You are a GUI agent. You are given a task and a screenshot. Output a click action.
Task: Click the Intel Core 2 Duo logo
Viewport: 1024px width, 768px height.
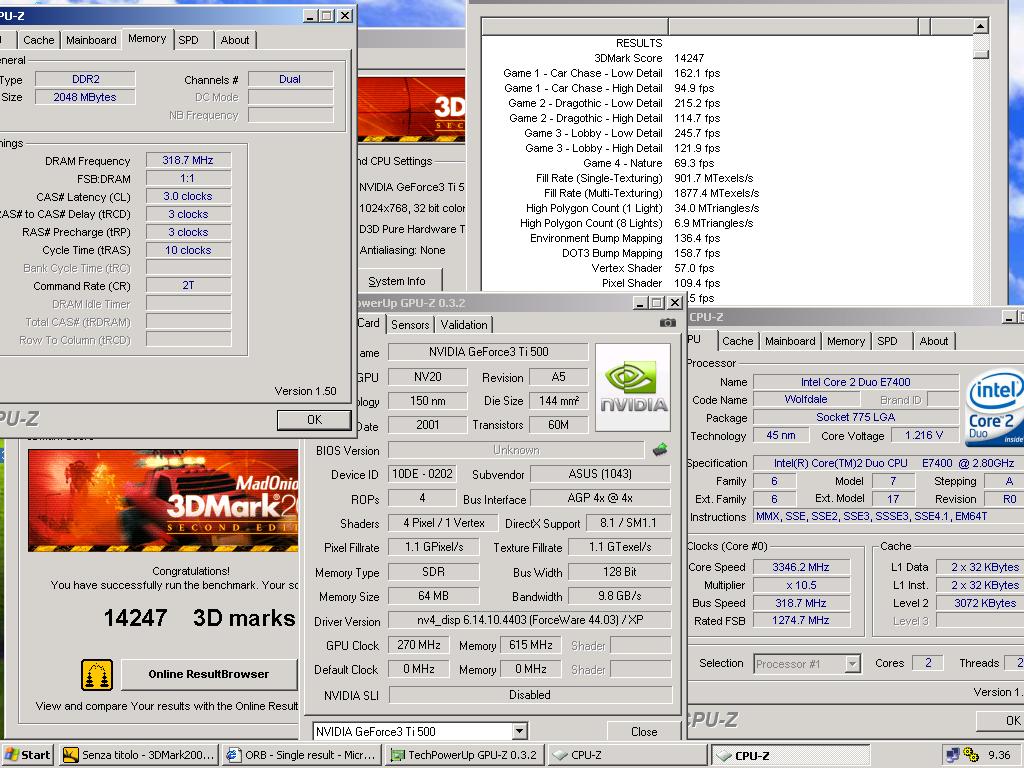[x=994, y=408]
